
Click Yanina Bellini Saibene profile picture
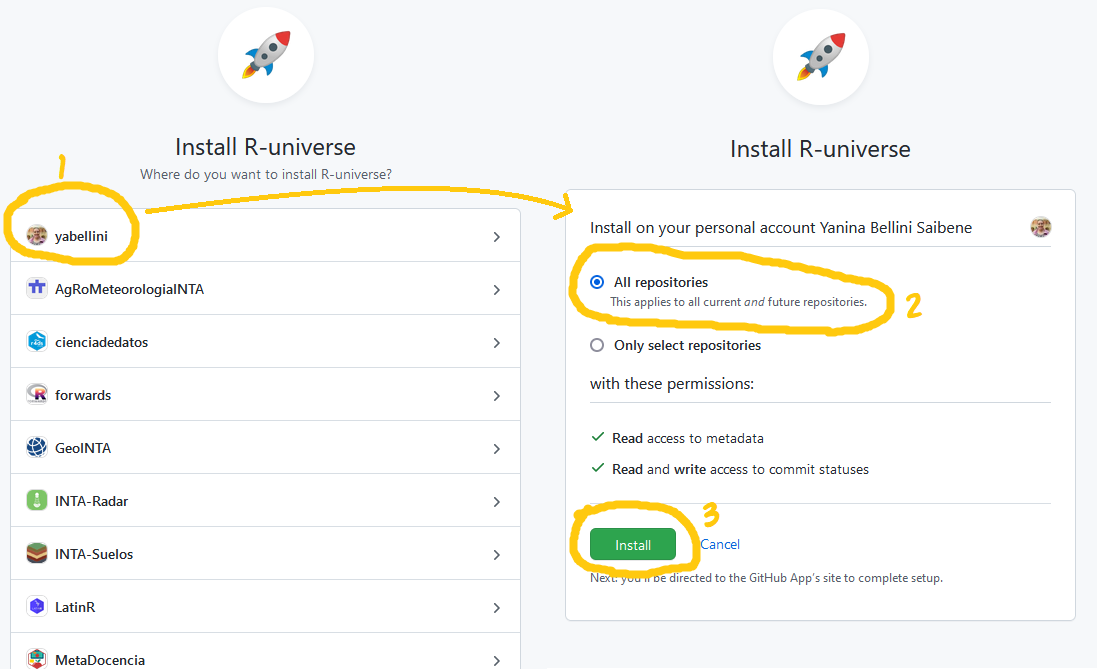click(1041, 227)
